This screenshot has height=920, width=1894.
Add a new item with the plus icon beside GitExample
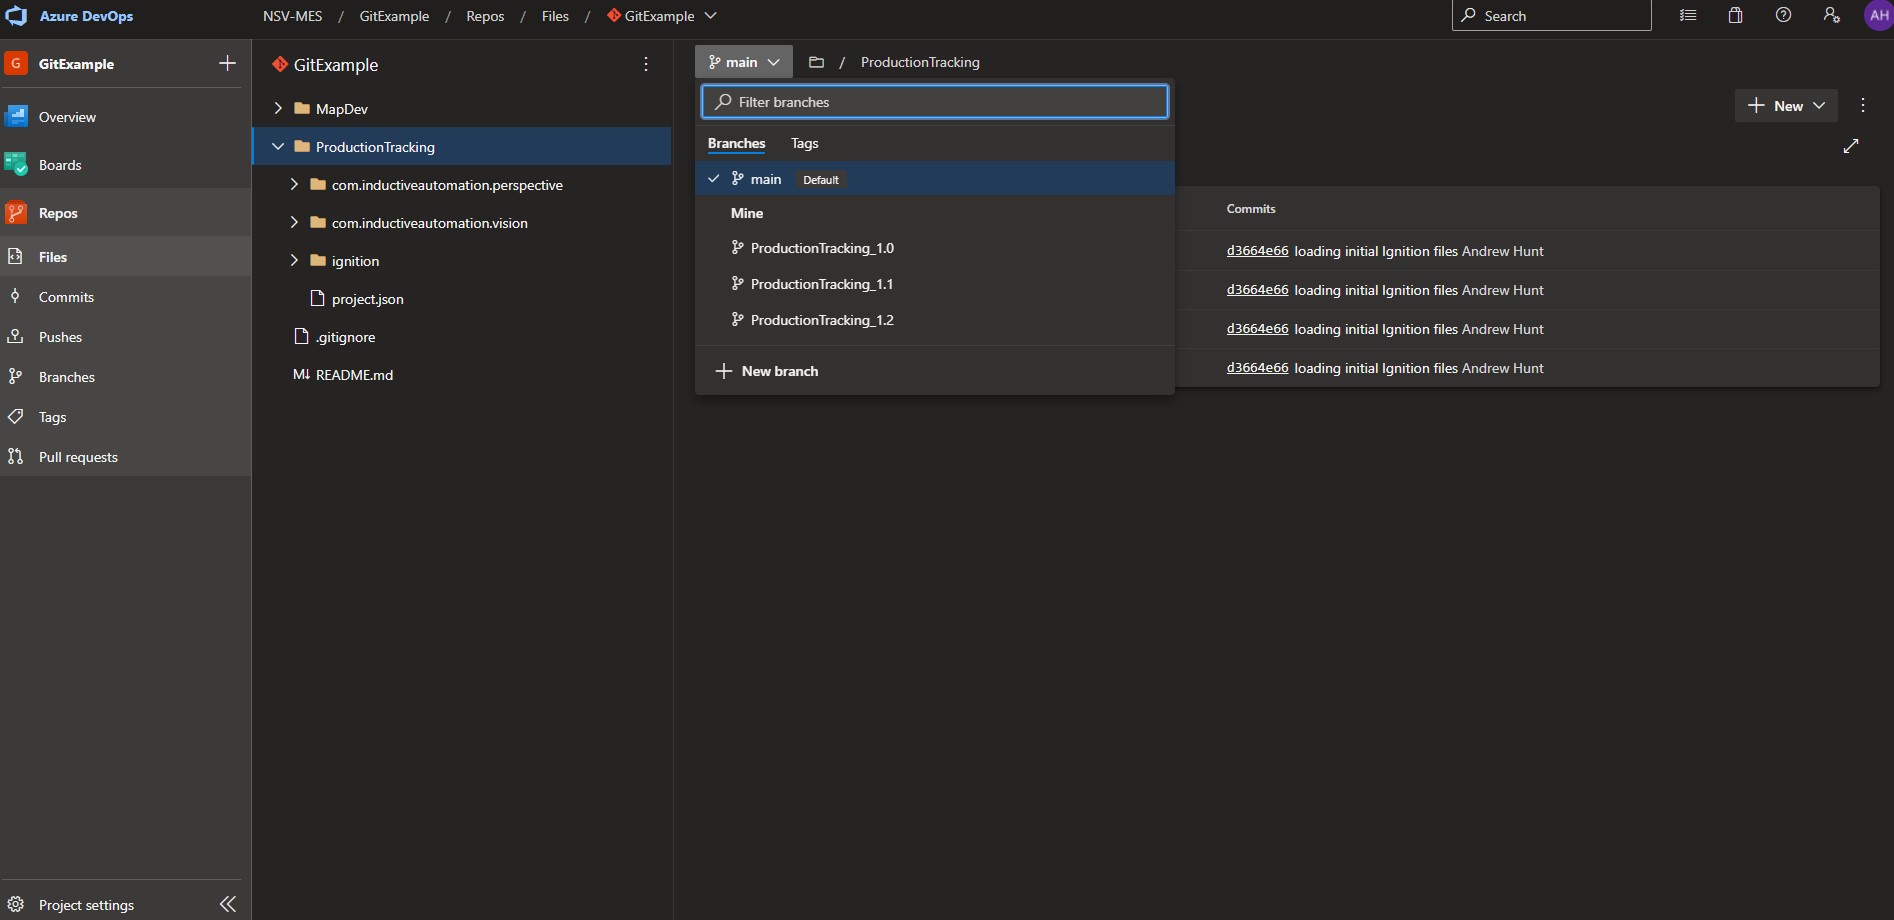click(227, 63)
